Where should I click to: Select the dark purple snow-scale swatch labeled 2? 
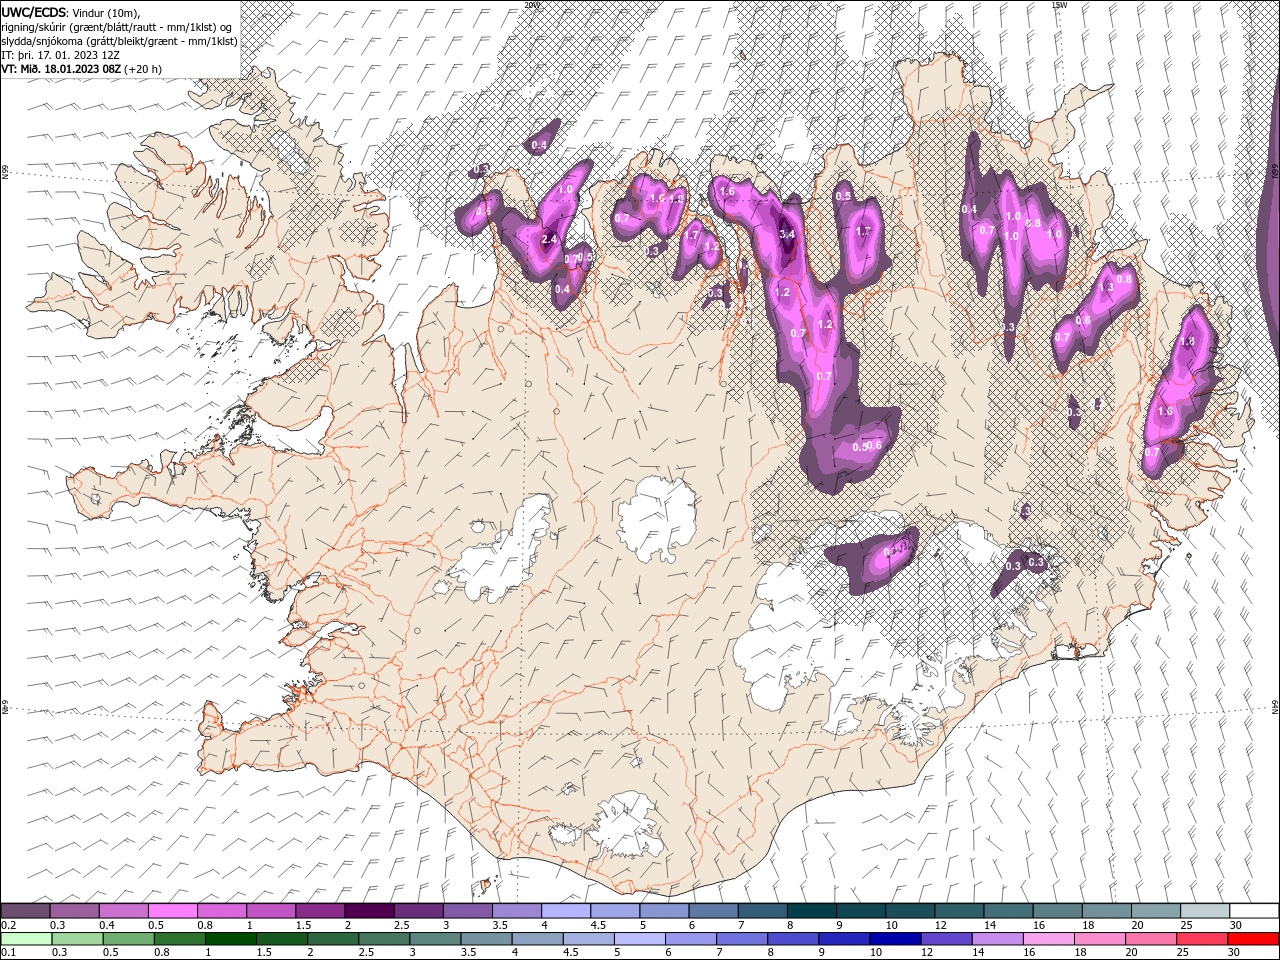click(x=369, y=911)
